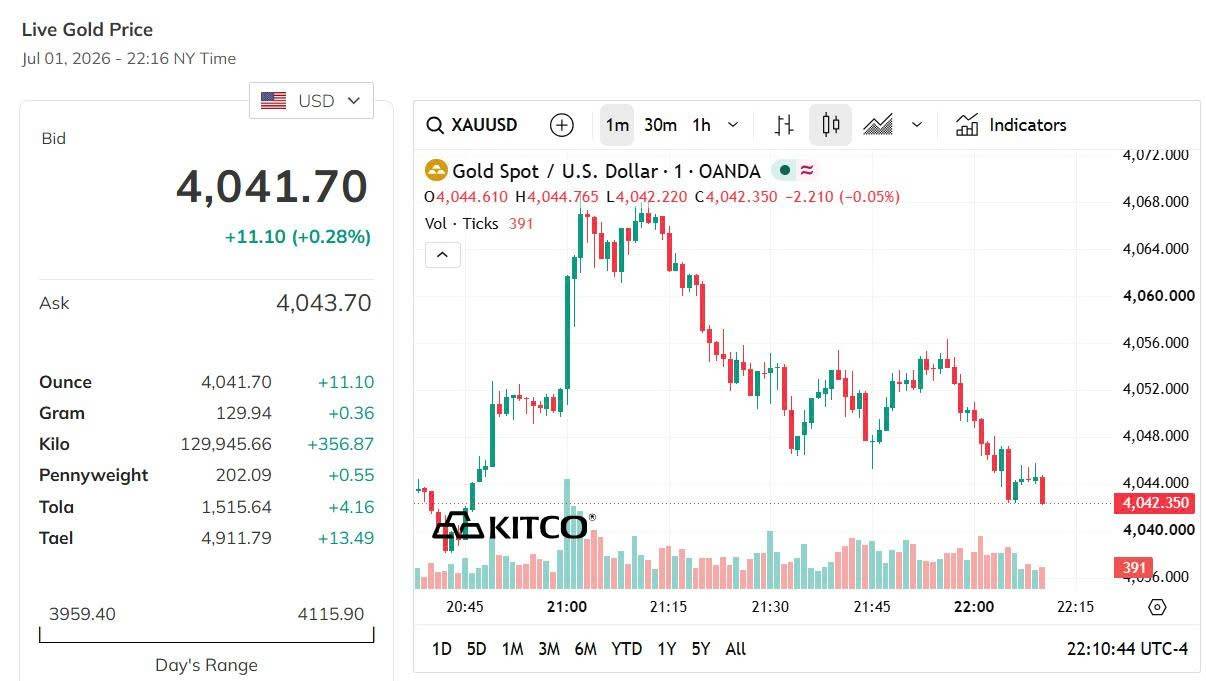Open the Indicators panel
1206x681 pixels.
1011,125
